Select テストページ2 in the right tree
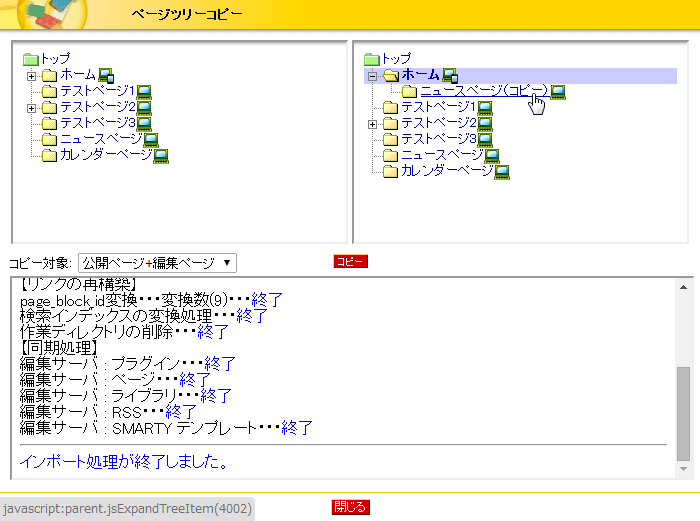Screen dimensions: 700x521 pos(438,123)
